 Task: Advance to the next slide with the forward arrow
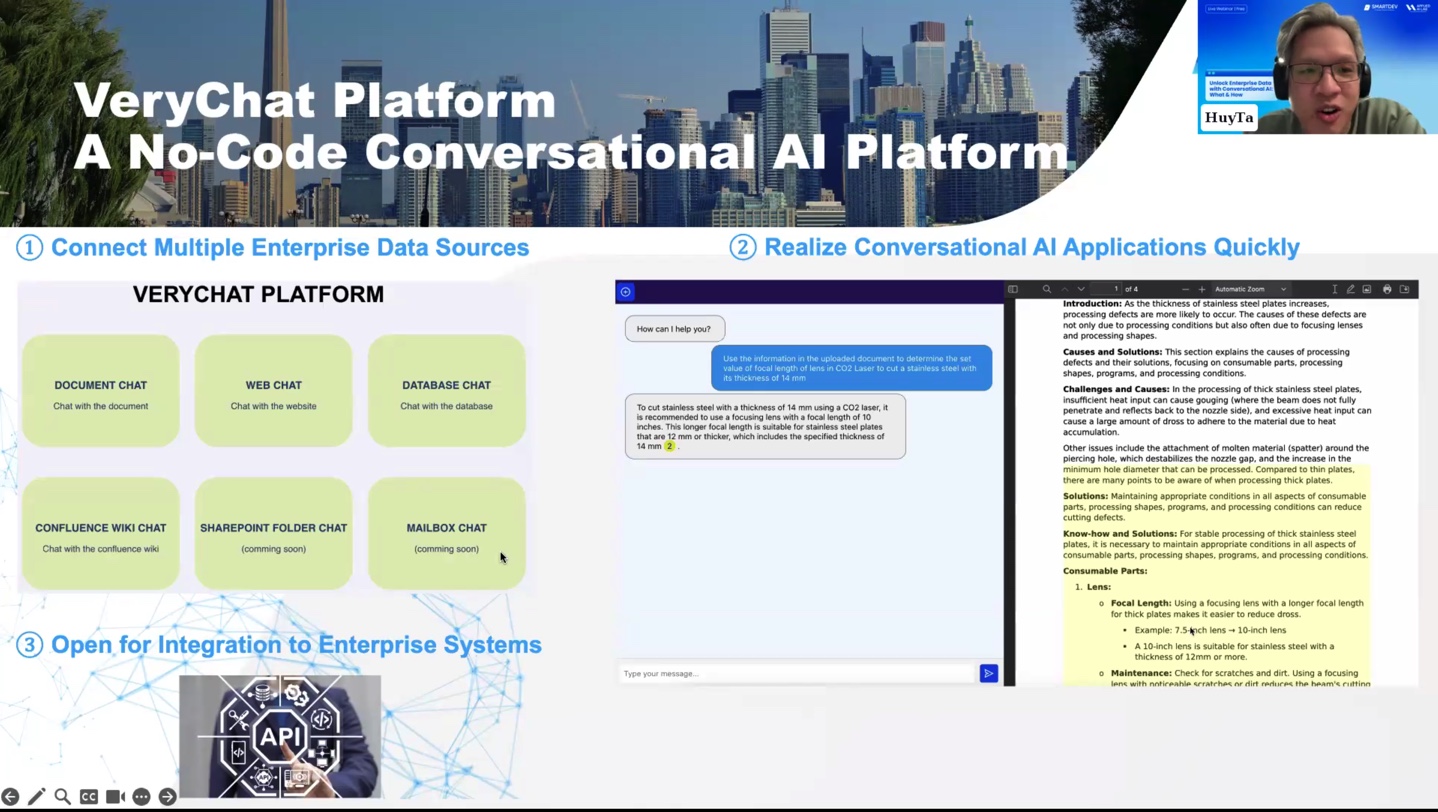pyautogui.click(x=167, y=797)
